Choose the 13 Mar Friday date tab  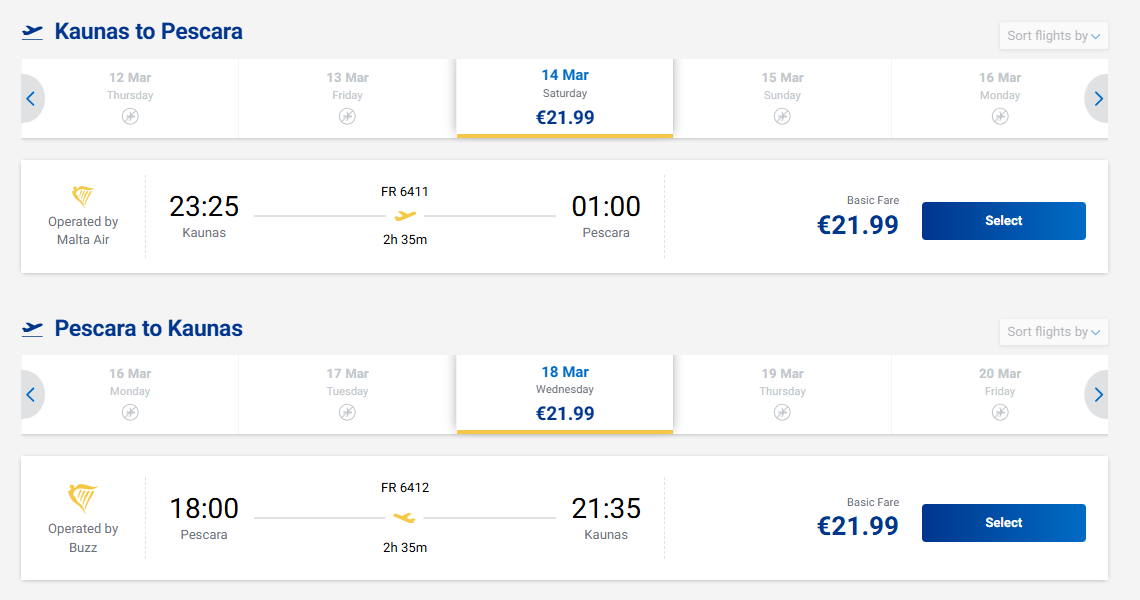pyautogui.click(x=347, y=97)
